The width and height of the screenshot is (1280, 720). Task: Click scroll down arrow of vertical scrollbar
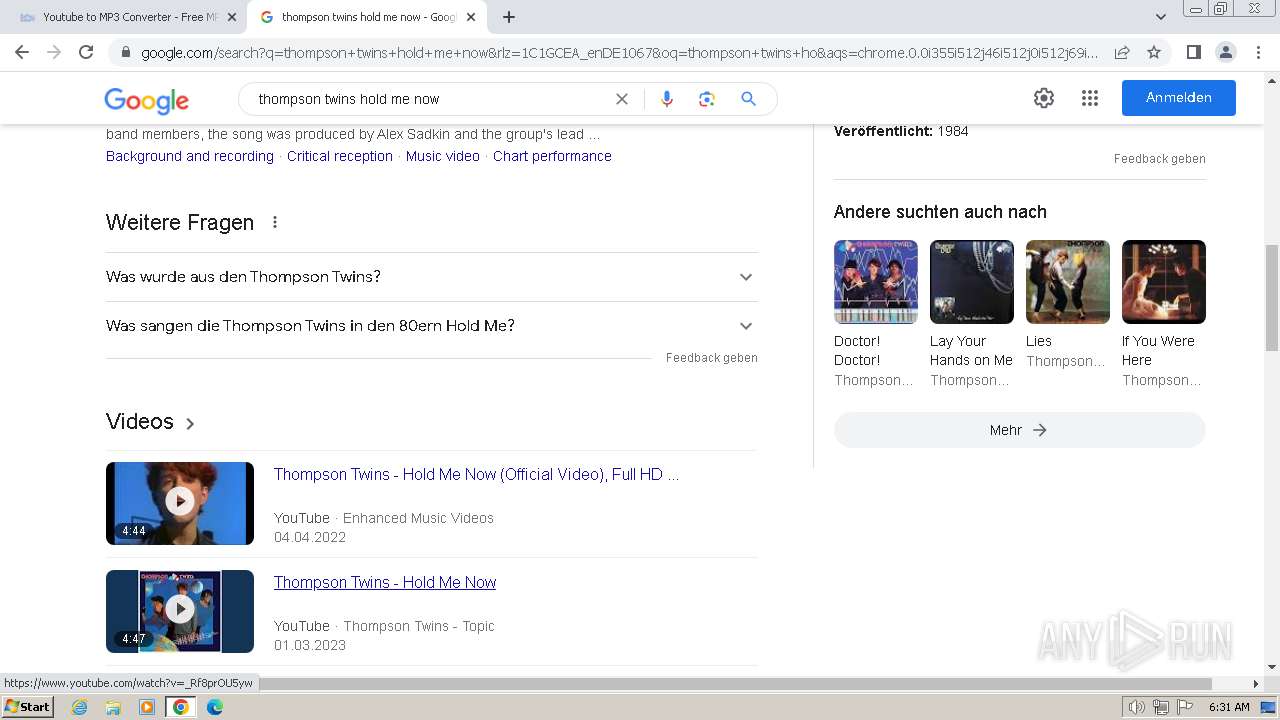[x=1272, y=667]
